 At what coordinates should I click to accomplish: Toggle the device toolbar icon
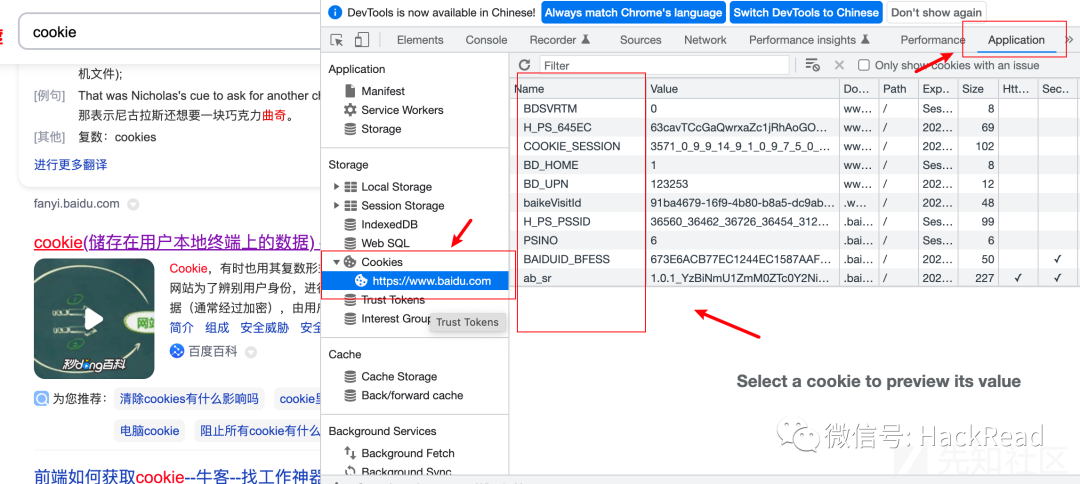point(362,40)
